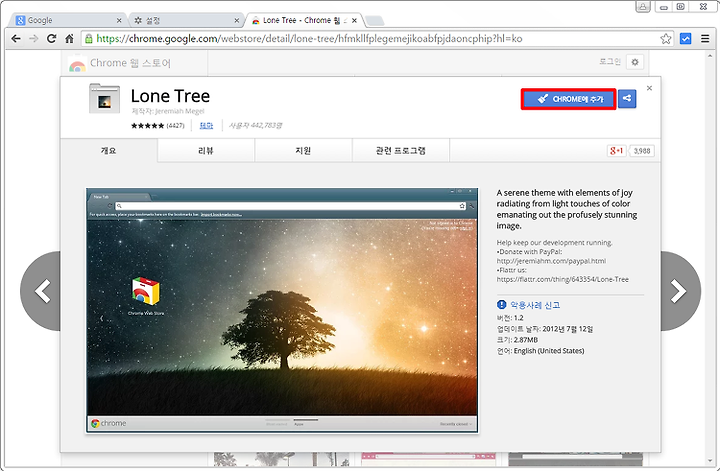Viewport: 720px width, 471px height.
Task: Click the 3,988 plus-one count
Action: [x=641, y=151]
